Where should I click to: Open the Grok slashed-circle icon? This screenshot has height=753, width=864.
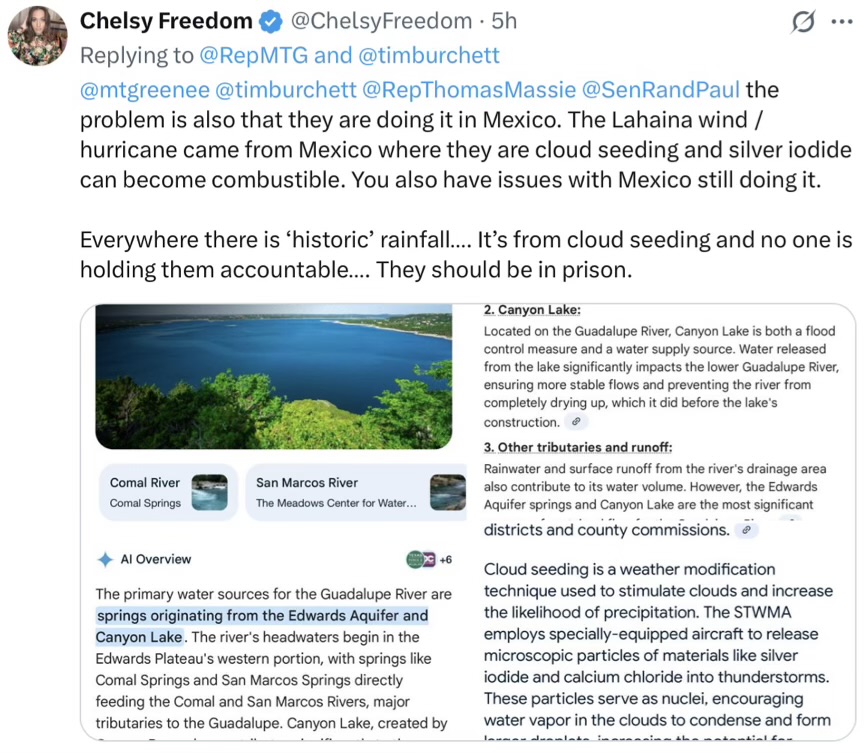pyautogui.click(x=803, y=22)
